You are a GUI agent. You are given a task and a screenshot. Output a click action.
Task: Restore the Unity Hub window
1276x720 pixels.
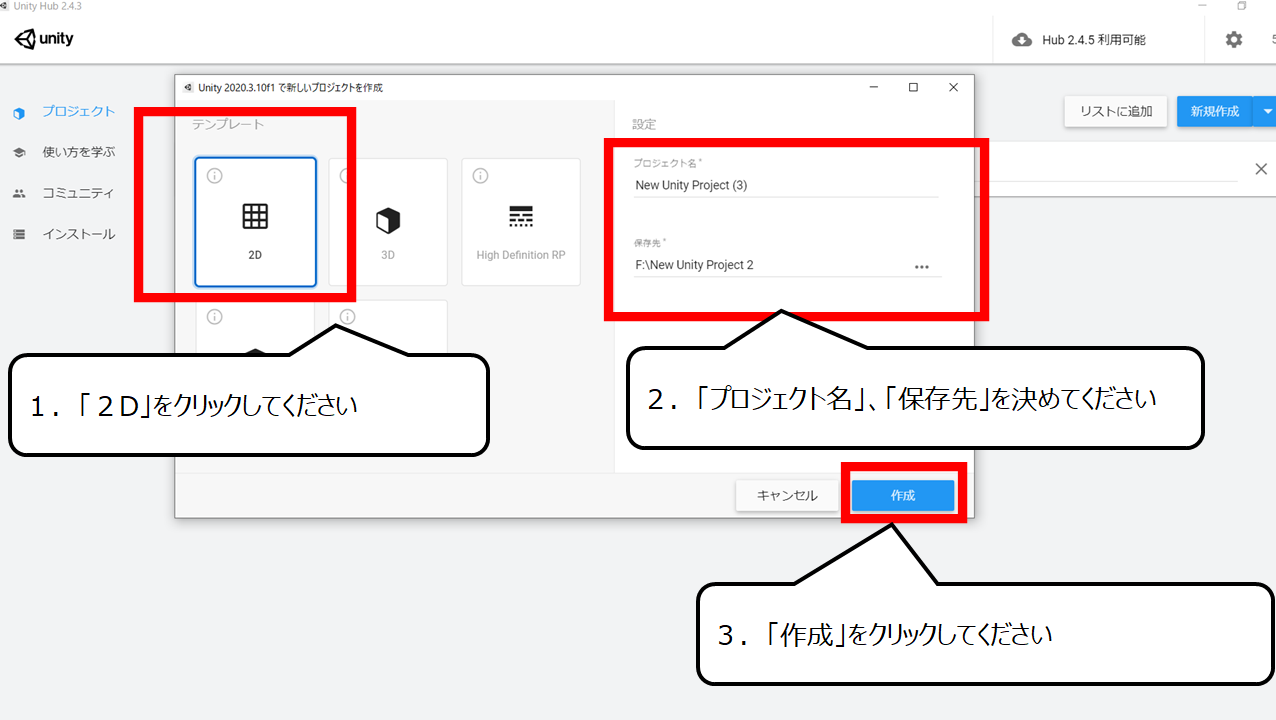1242,6
